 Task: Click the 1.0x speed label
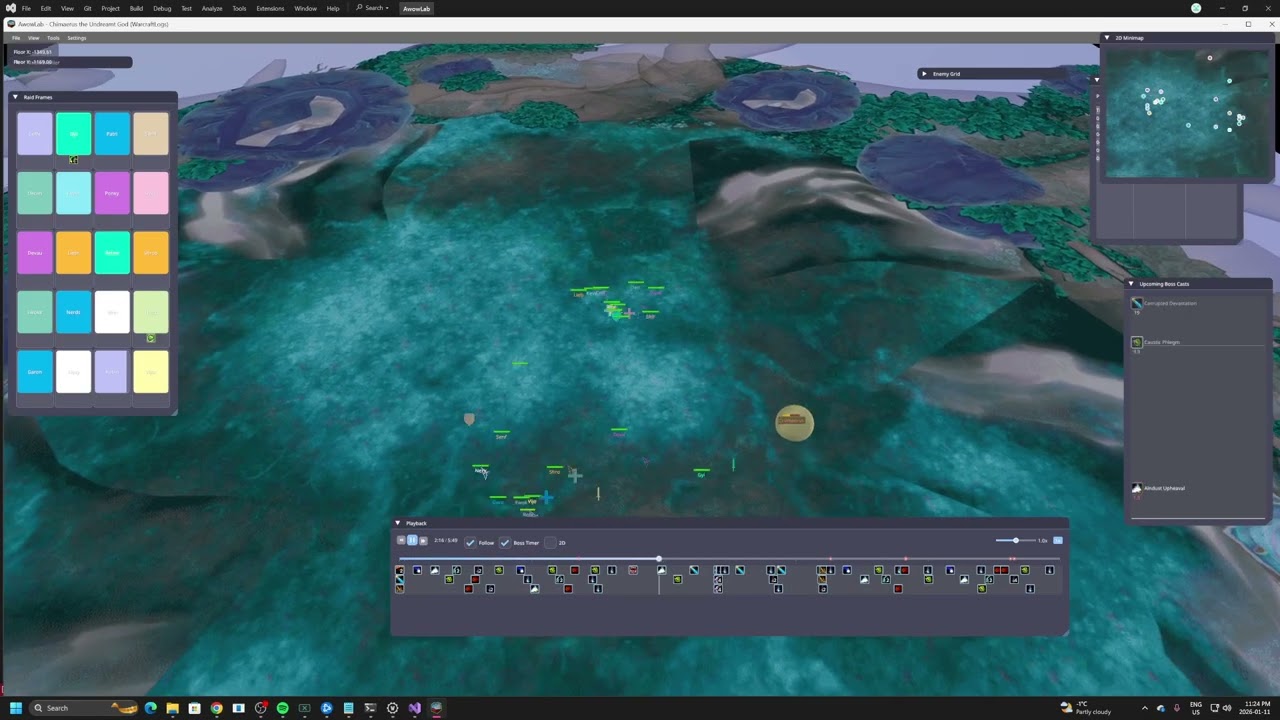tap(1042, 541)
